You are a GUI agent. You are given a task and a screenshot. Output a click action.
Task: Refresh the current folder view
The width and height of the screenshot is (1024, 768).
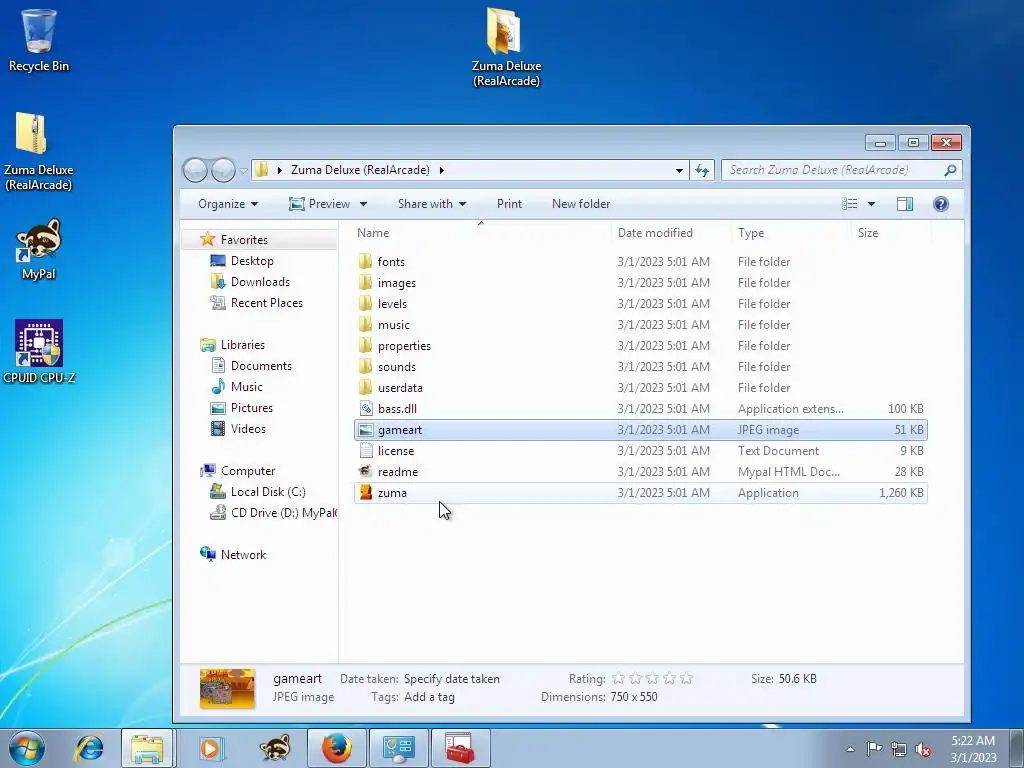coord(701,170)
